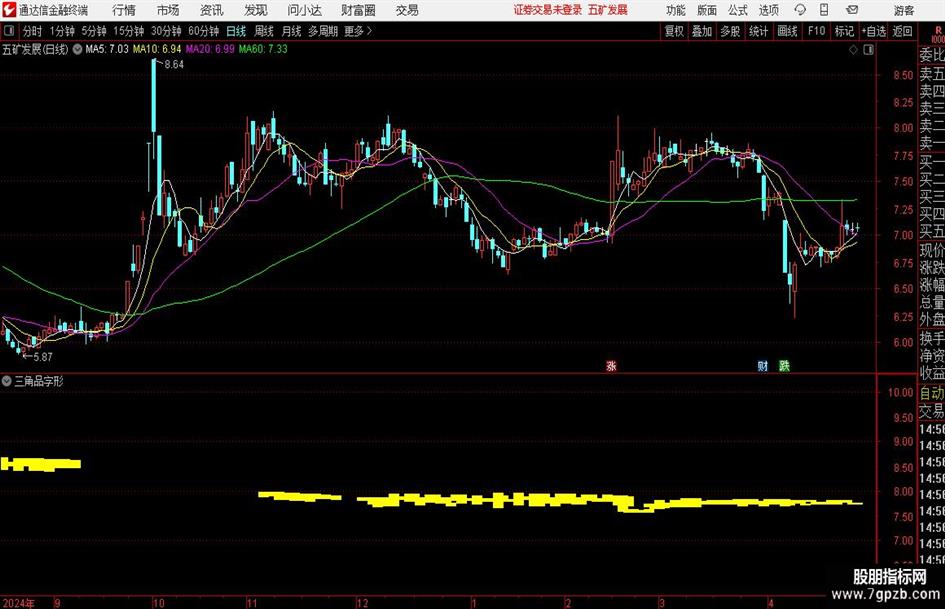Click the 多股 multi-stock button
This screenshot has width=945, height=609.
(x=730, y=31)
